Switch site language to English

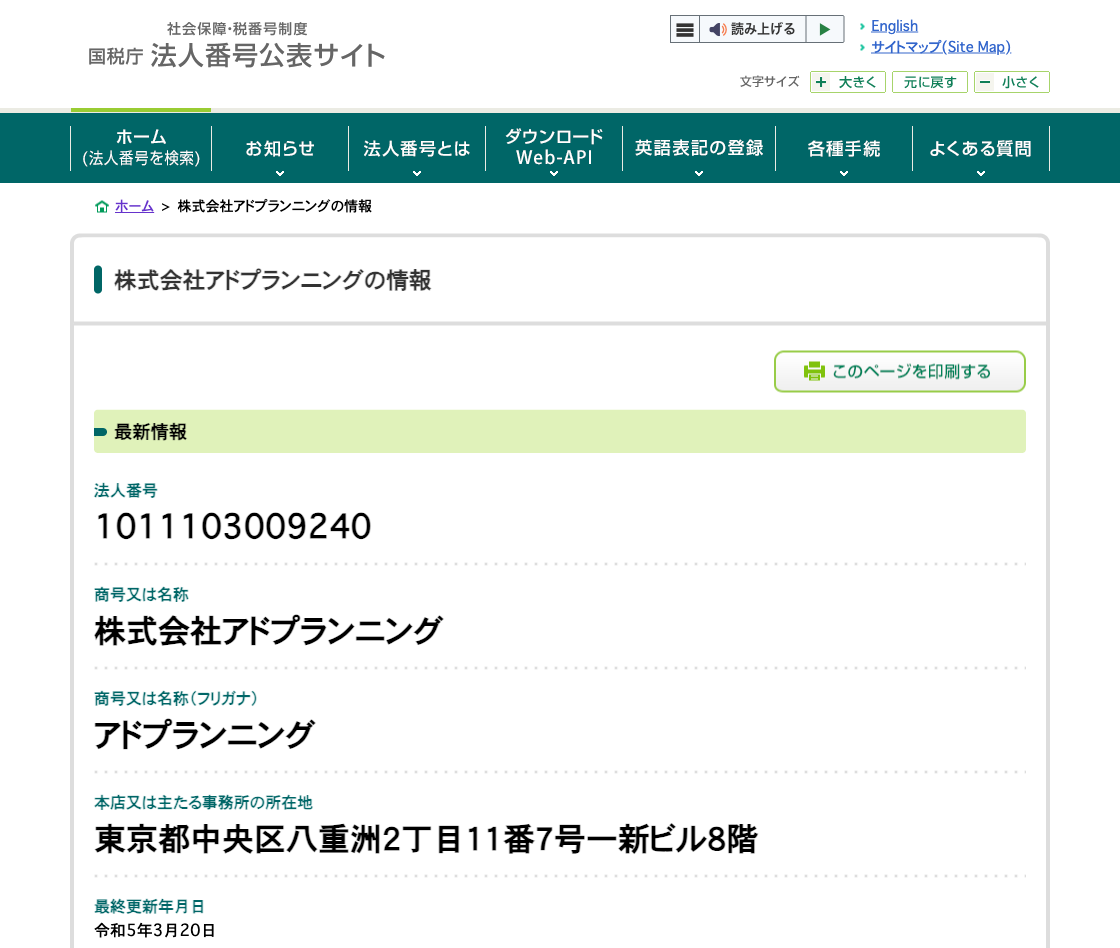point(894,26)
